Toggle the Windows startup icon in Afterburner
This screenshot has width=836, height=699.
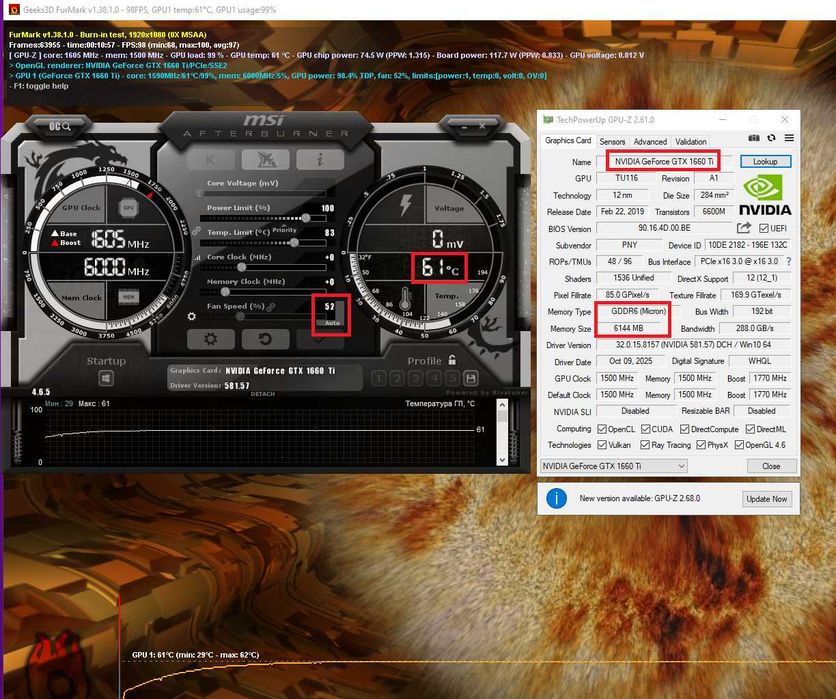coord(106,379)
